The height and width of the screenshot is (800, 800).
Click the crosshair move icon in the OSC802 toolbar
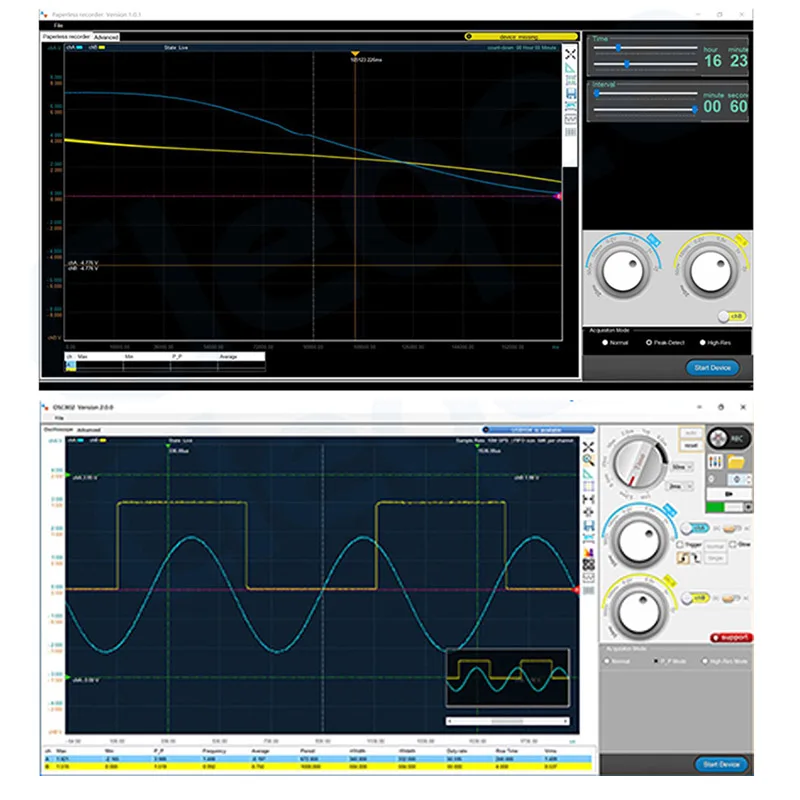point(588,512)
